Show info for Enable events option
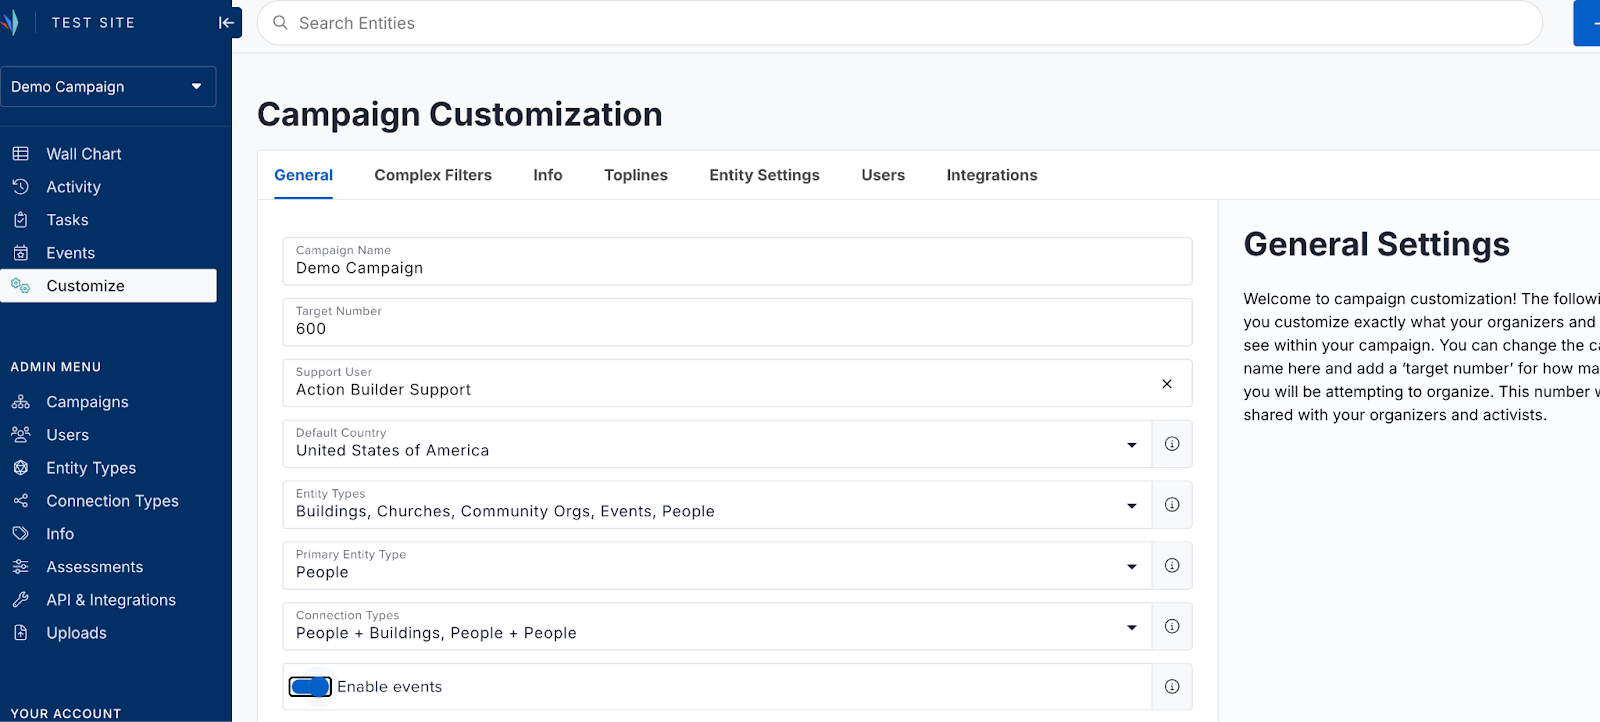This screenshot has height=722, width=1600. pos(1172,687)
